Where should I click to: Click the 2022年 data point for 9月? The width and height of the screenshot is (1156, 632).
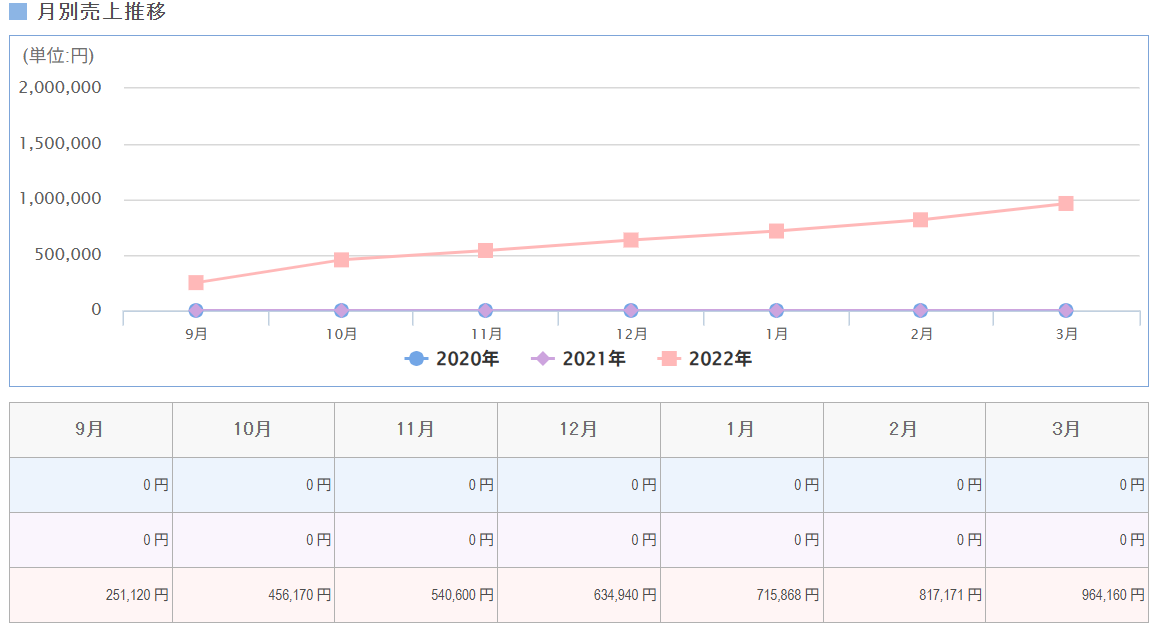(196, 283)
